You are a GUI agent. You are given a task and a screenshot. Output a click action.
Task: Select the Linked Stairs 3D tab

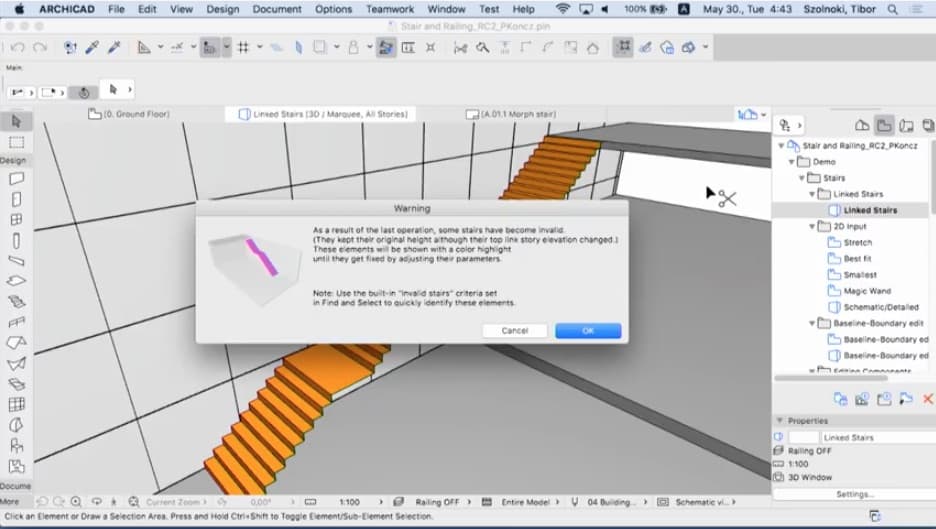tap(323, 114)
